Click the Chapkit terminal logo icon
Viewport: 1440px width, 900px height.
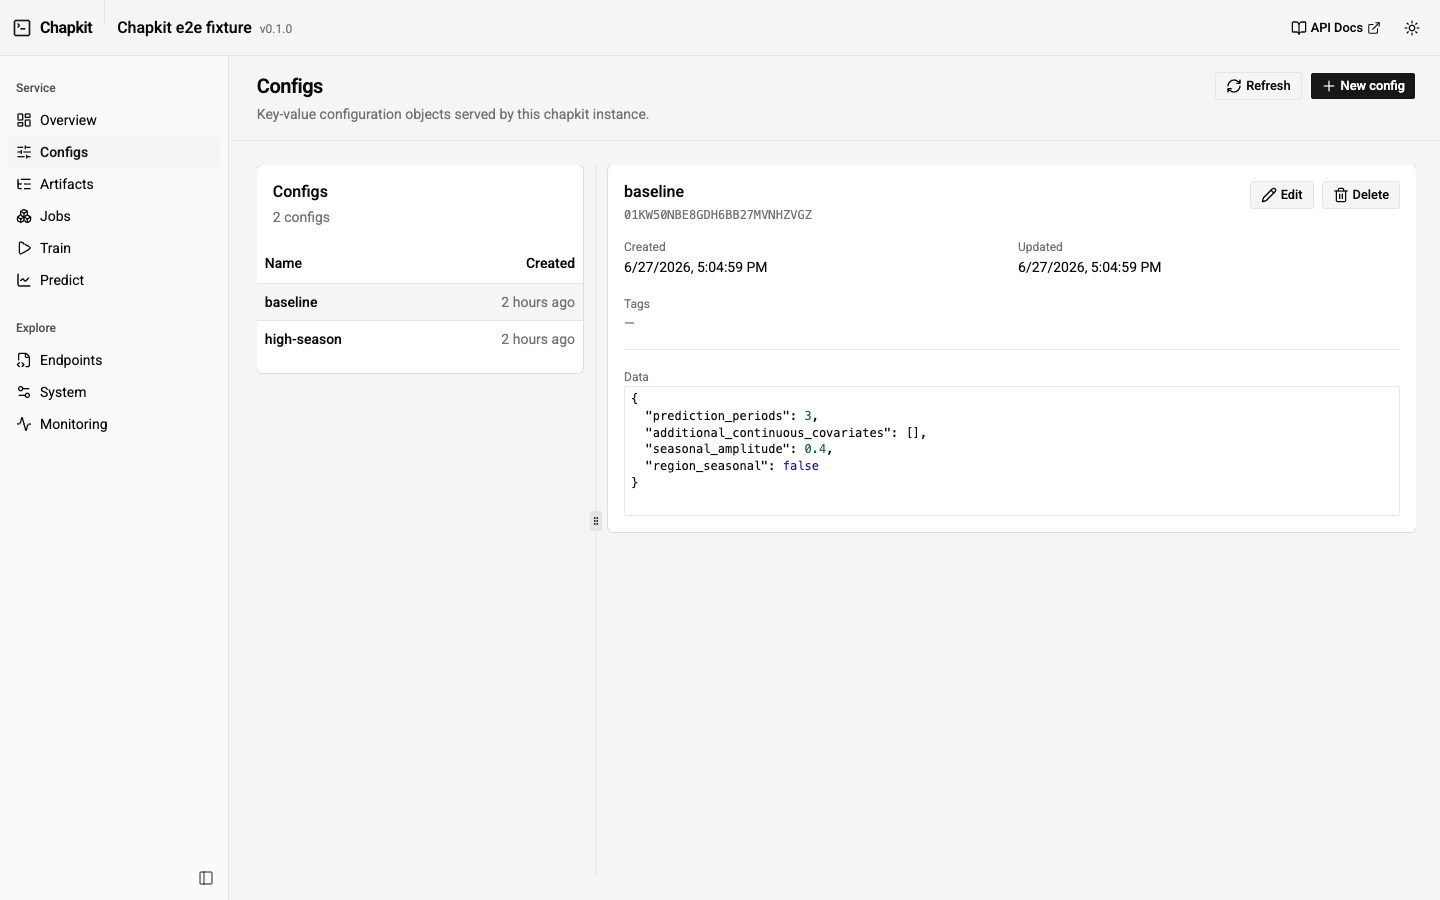tap(22, 28)
